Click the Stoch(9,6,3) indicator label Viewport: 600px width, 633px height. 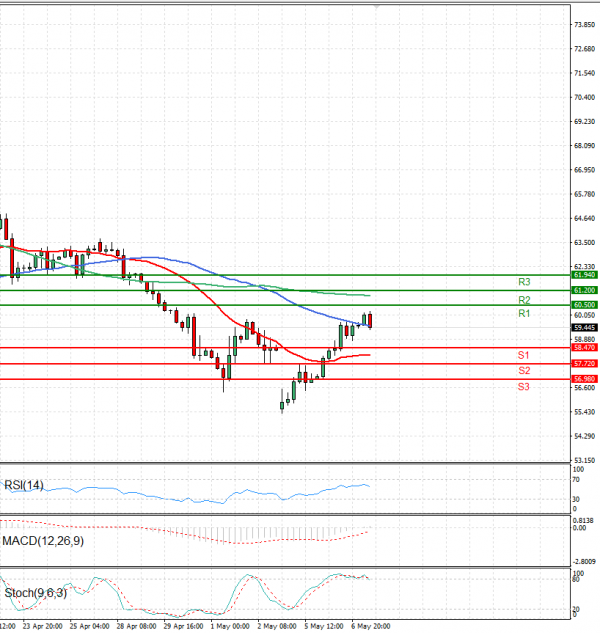pos(36,593)
